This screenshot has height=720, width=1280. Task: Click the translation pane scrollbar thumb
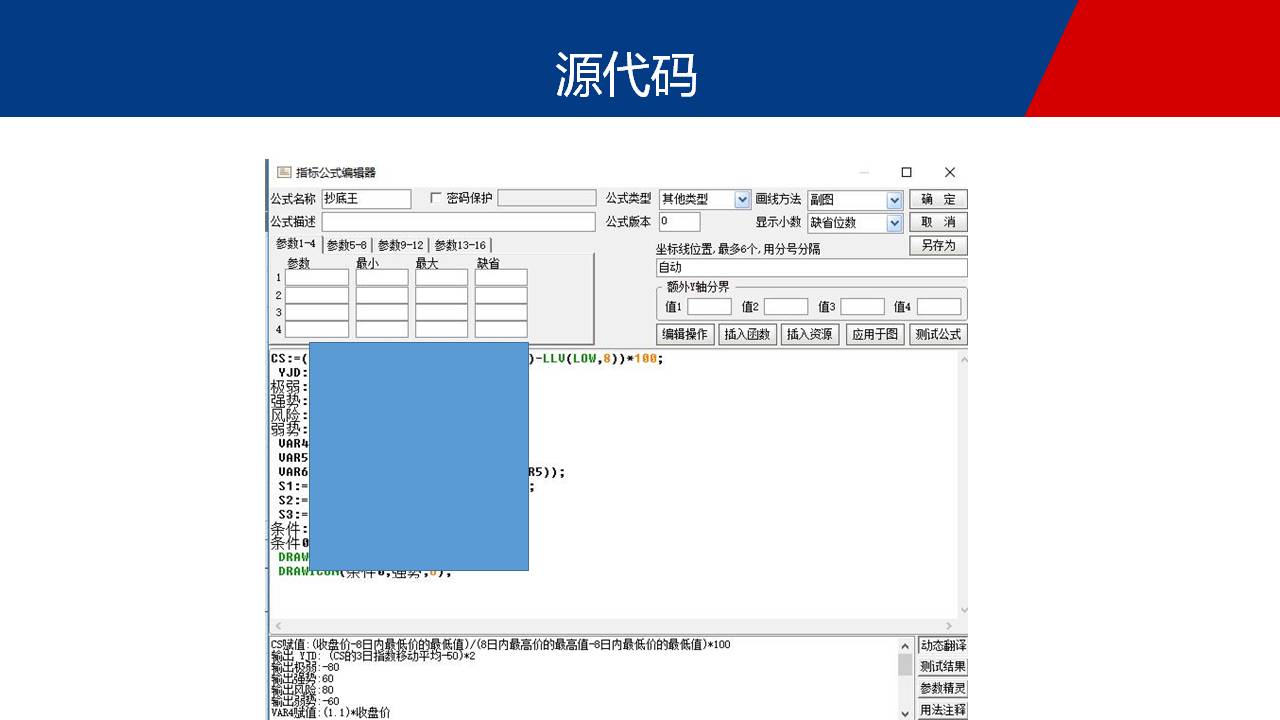pos(906,666)
